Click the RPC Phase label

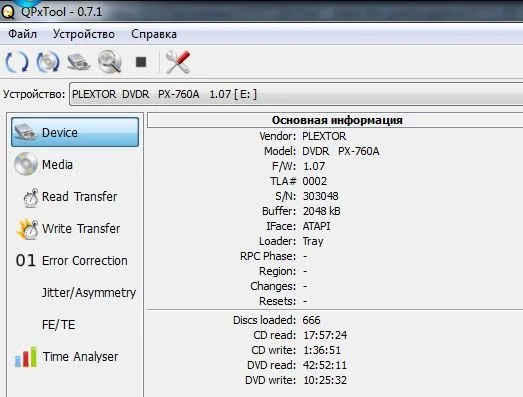coord(268,256)
